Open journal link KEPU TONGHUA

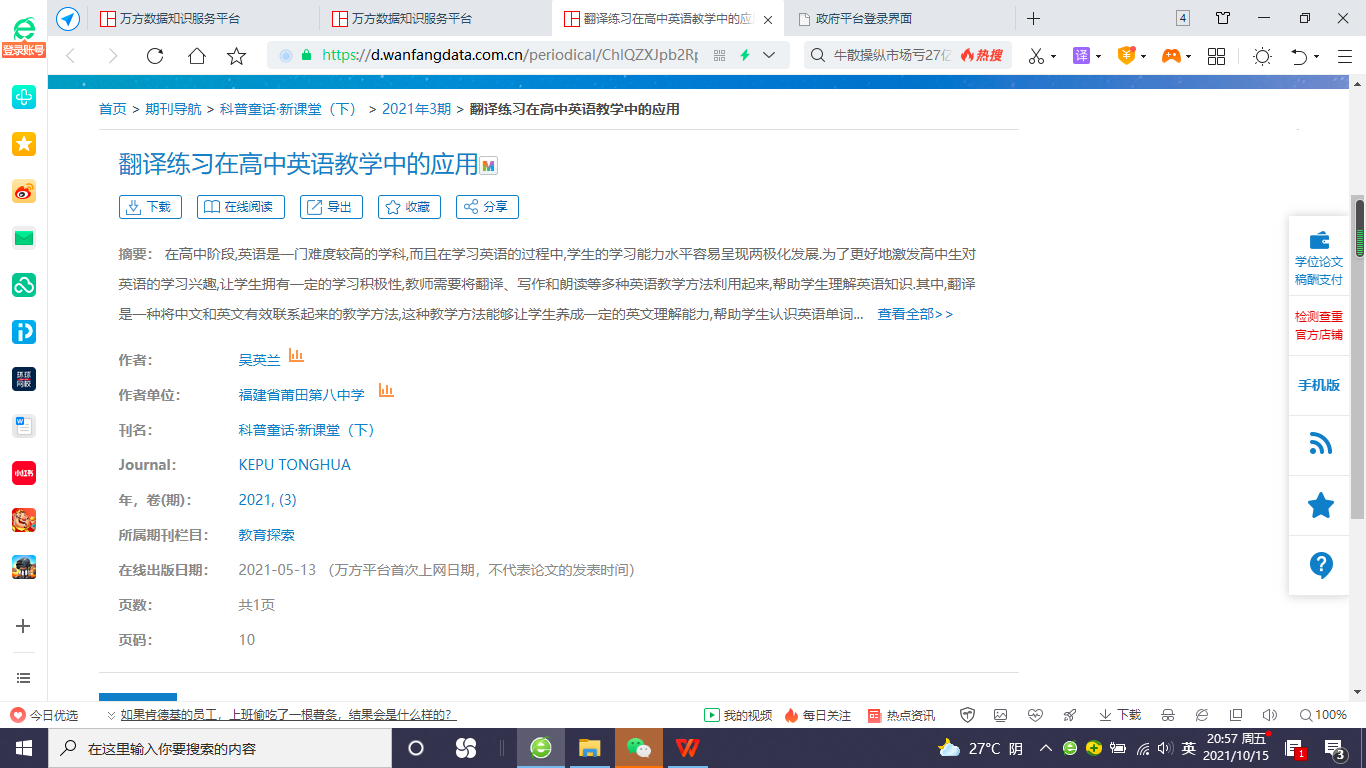pos(295,465)
